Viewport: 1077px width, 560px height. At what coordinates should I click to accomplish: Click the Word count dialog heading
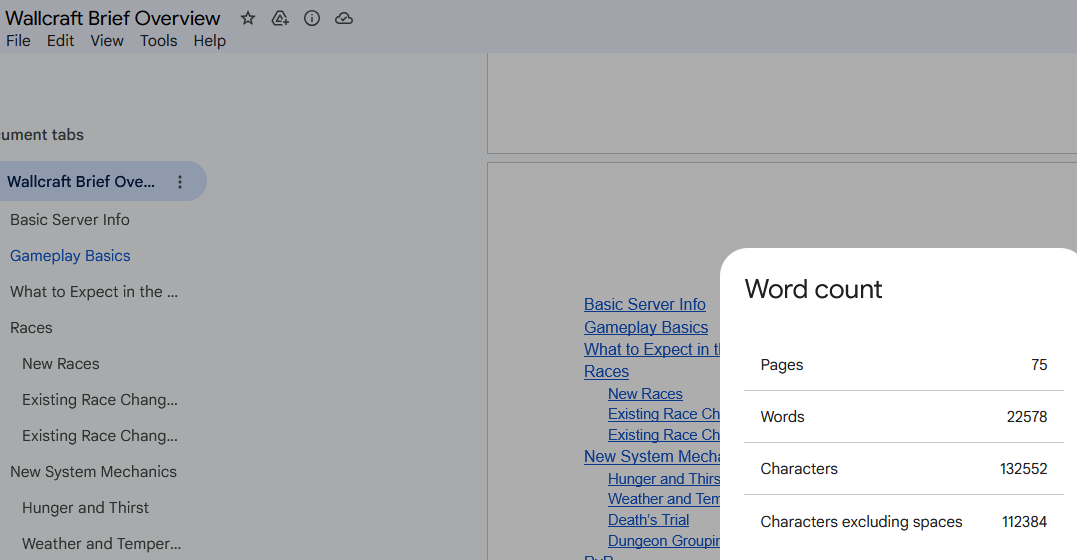tap(813, 289)
